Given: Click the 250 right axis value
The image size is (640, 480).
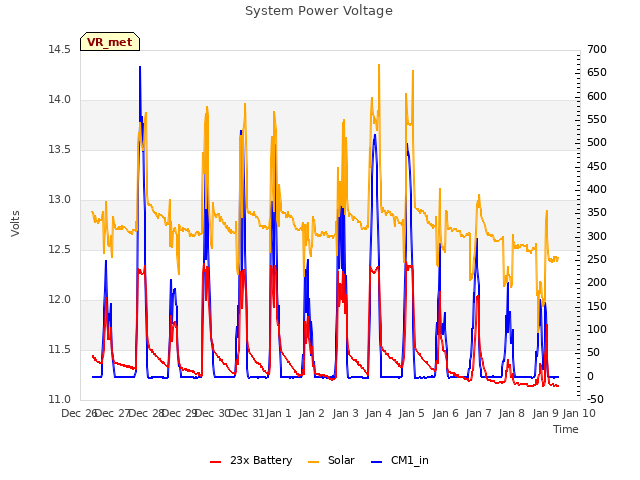Looking at the screenshot, I should point(597,260).
